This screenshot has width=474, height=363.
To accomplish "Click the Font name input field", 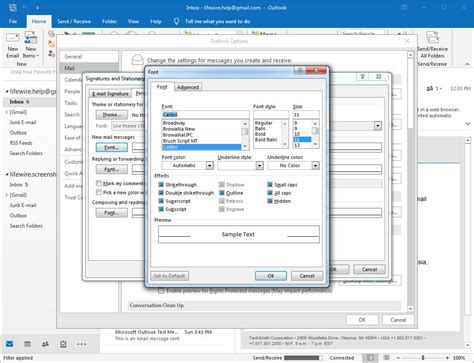I will click(205, 115).
